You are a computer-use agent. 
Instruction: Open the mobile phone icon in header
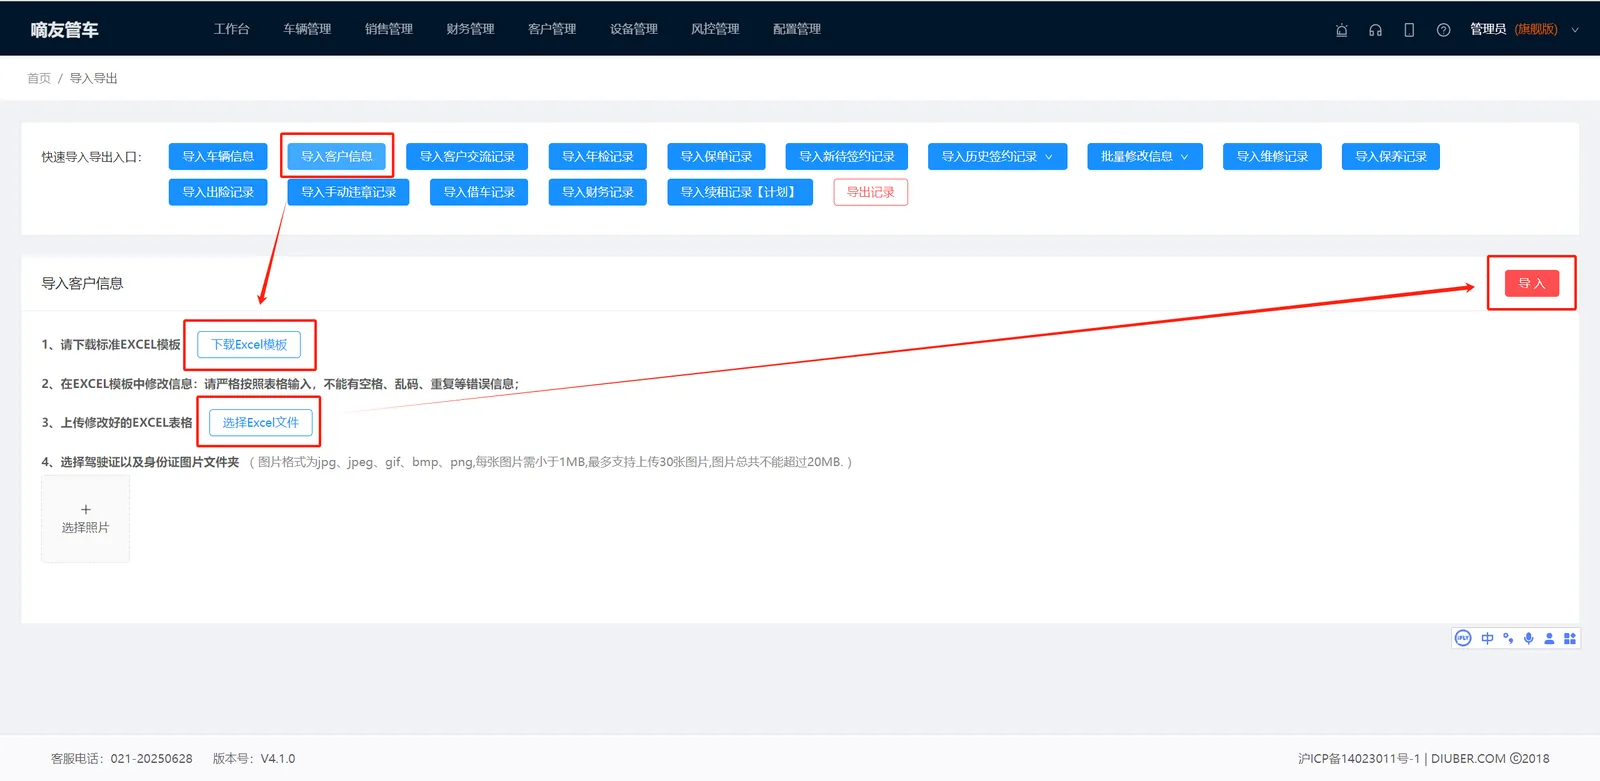1409,30
